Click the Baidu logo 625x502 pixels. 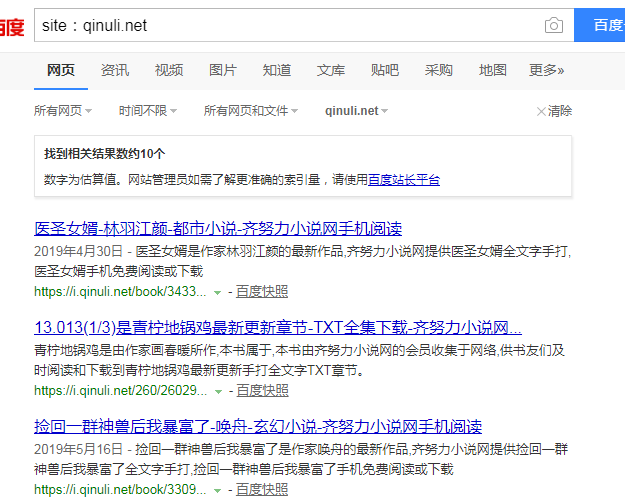12,27
